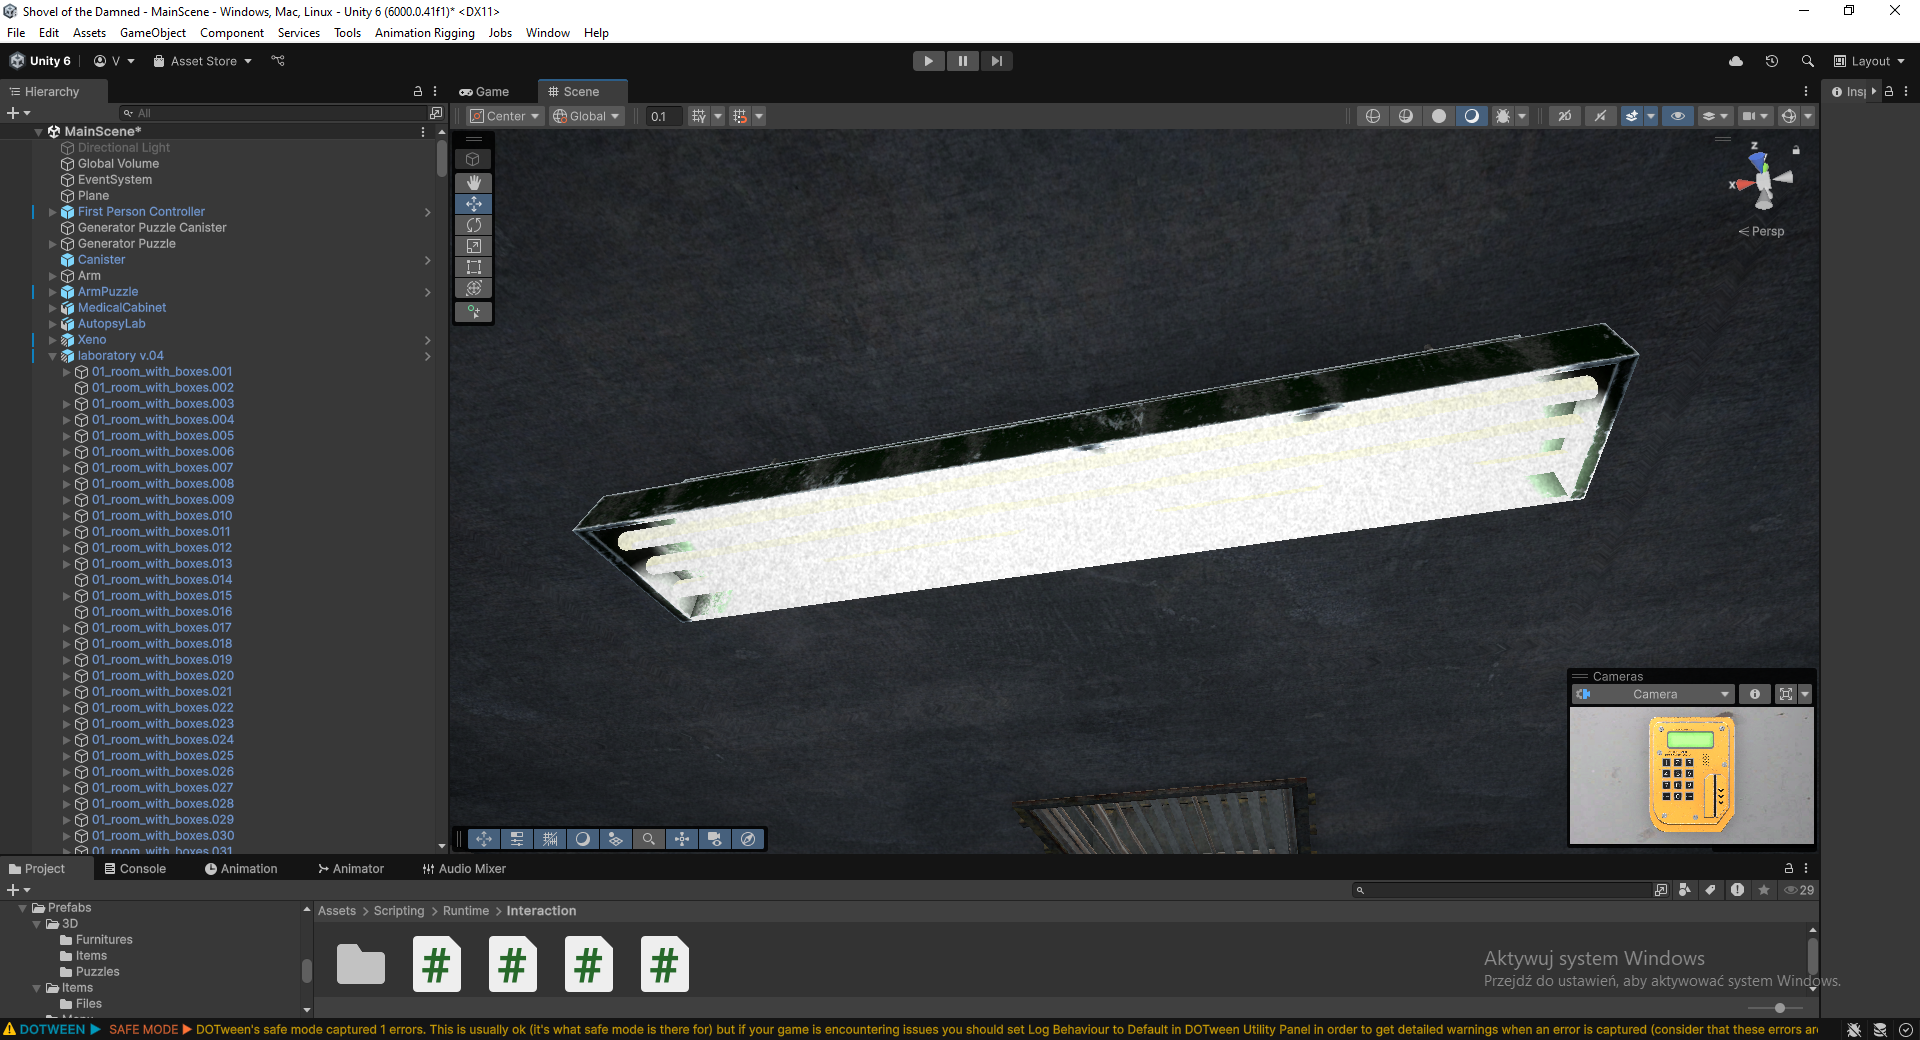
Task: Click the Step frame button
Action: pos(997,61)
